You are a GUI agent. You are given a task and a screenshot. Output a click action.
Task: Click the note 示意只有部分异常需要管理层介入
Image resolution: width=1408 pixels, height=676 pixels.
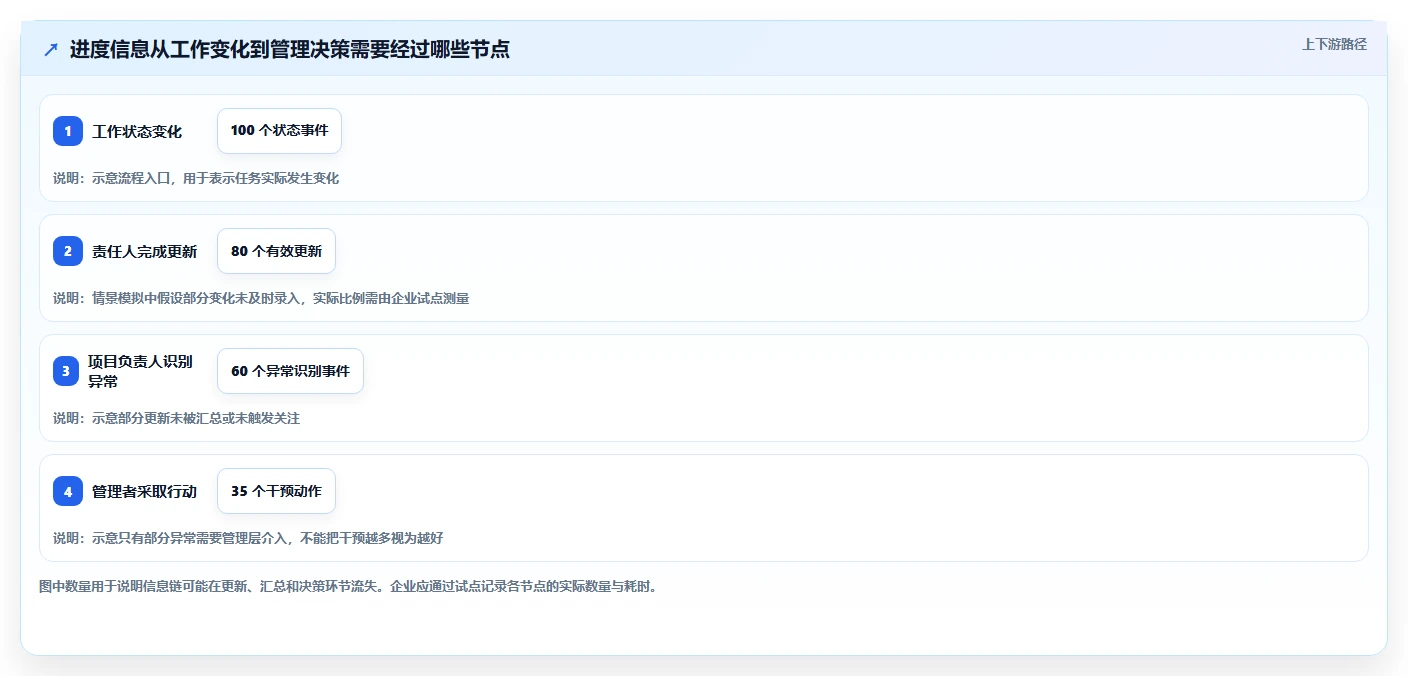click(x=248, y=538)
